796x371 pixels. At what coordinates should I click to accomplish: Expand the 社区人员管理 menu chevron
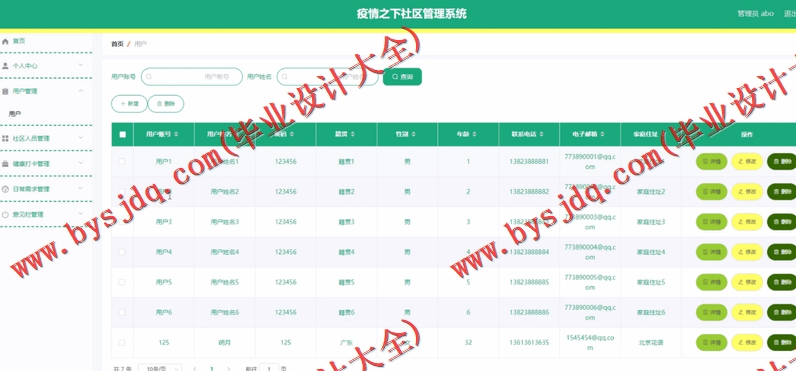tap(81, 138)
